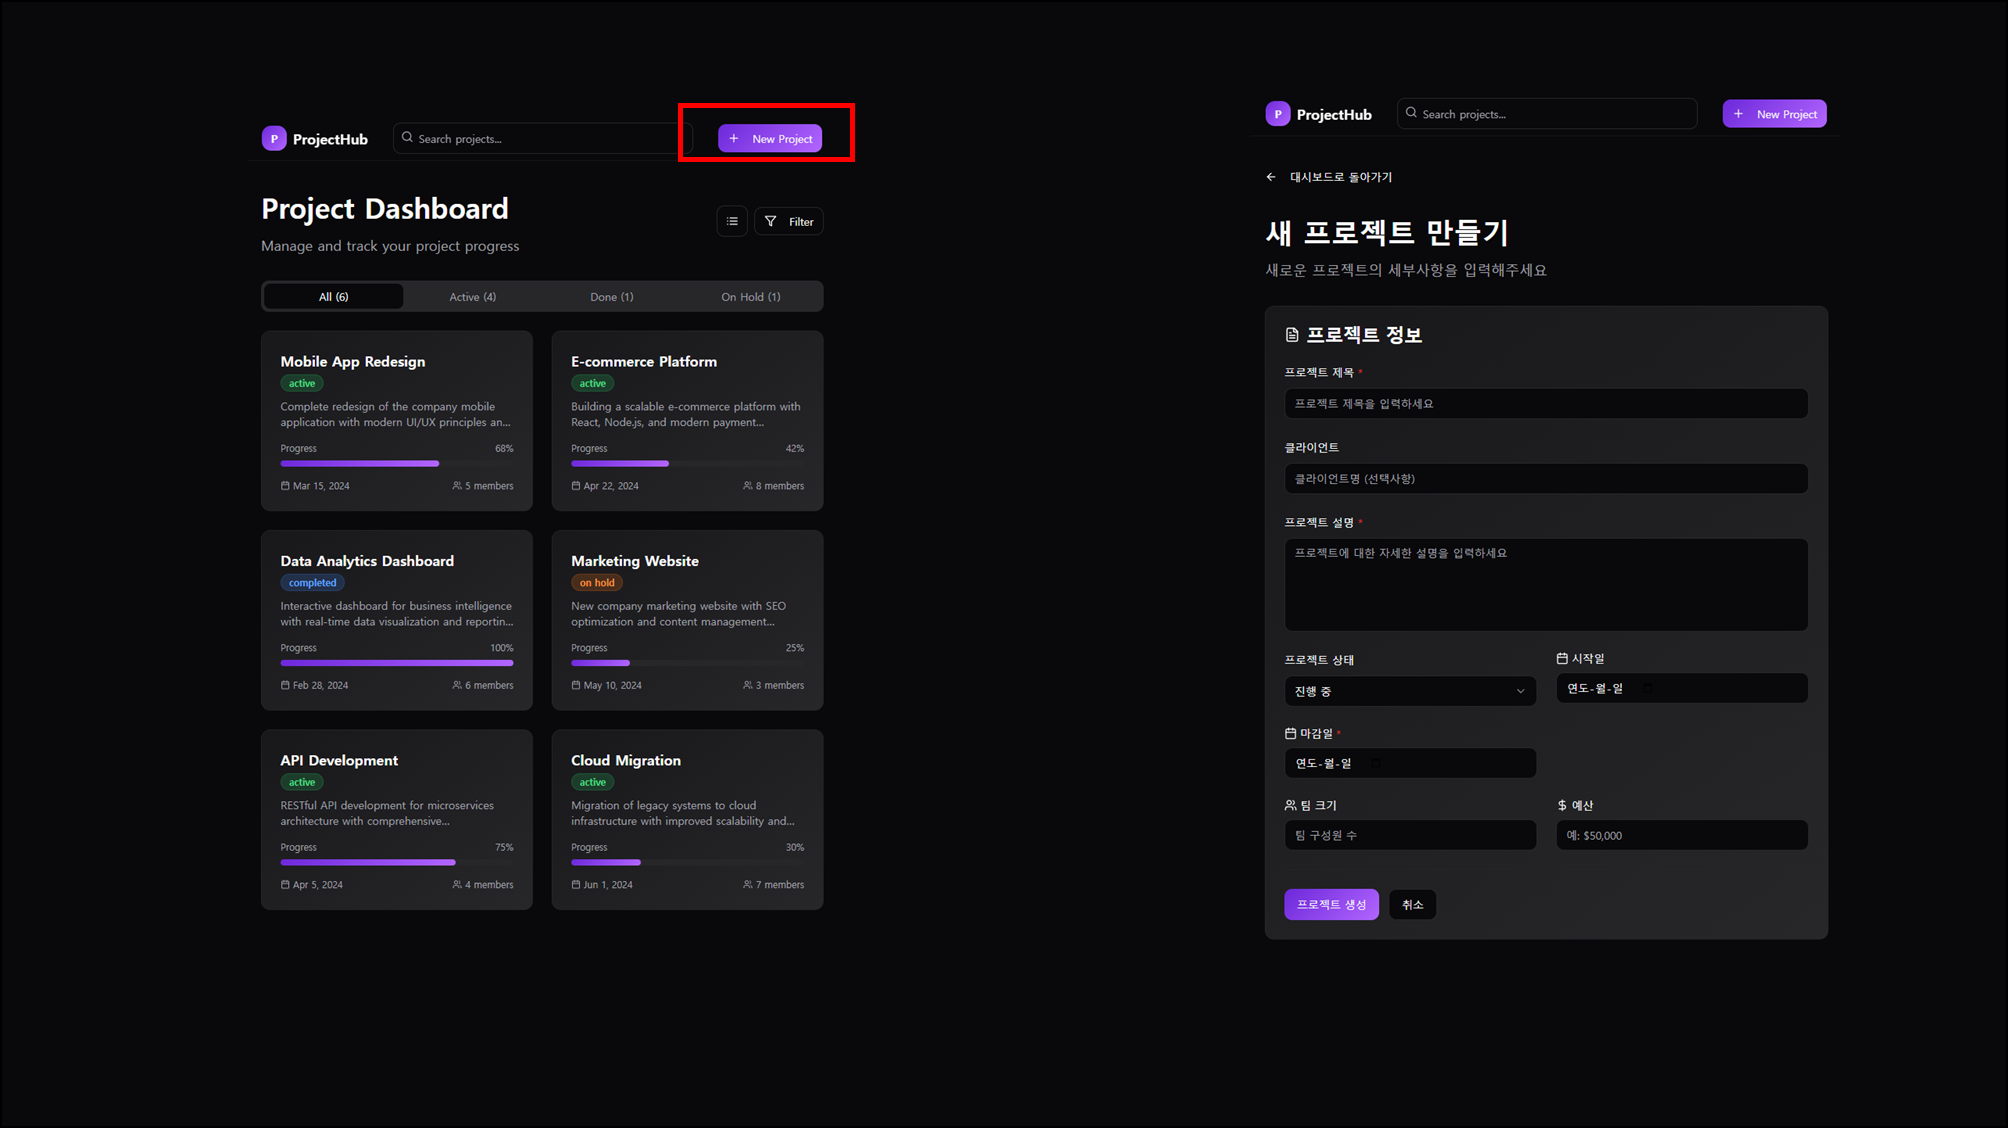The height and width of the screenshot is (1128, 2008).
Task: Click the 취소 cancel button
Action: (1412, 904)
